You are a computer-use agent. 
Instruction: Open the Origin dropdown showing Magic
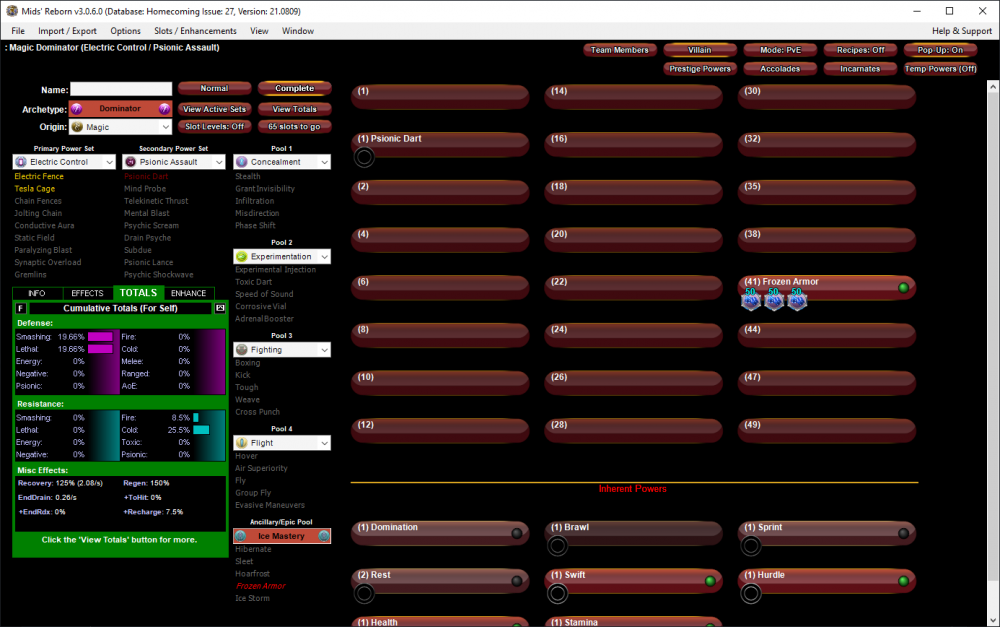point(121,127)
